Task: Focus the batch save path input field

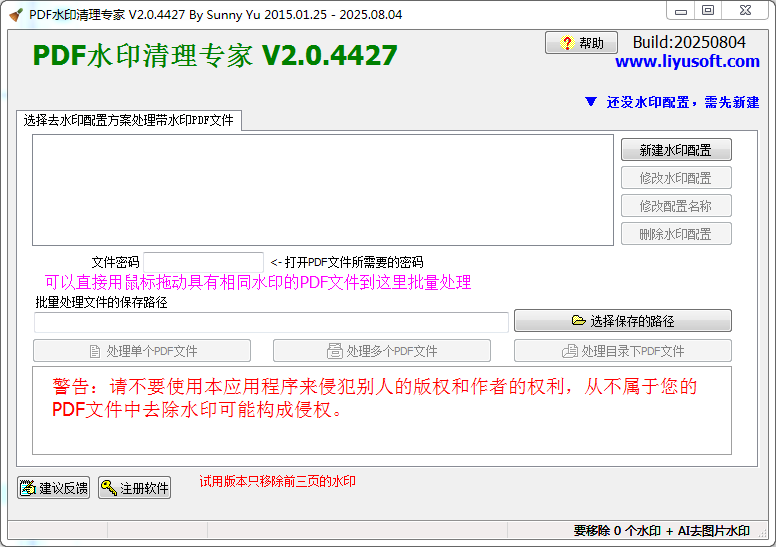Action: [x=271, y=322]
